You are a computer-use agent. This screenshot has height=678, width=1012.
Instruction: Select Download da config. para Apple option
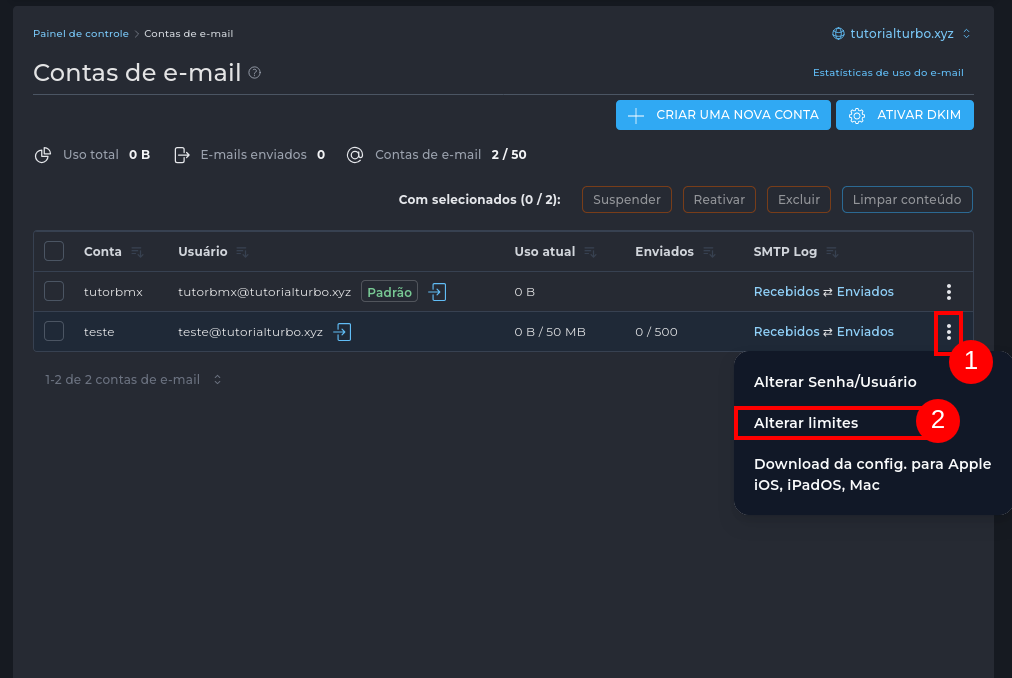click(x=872, y=474)
